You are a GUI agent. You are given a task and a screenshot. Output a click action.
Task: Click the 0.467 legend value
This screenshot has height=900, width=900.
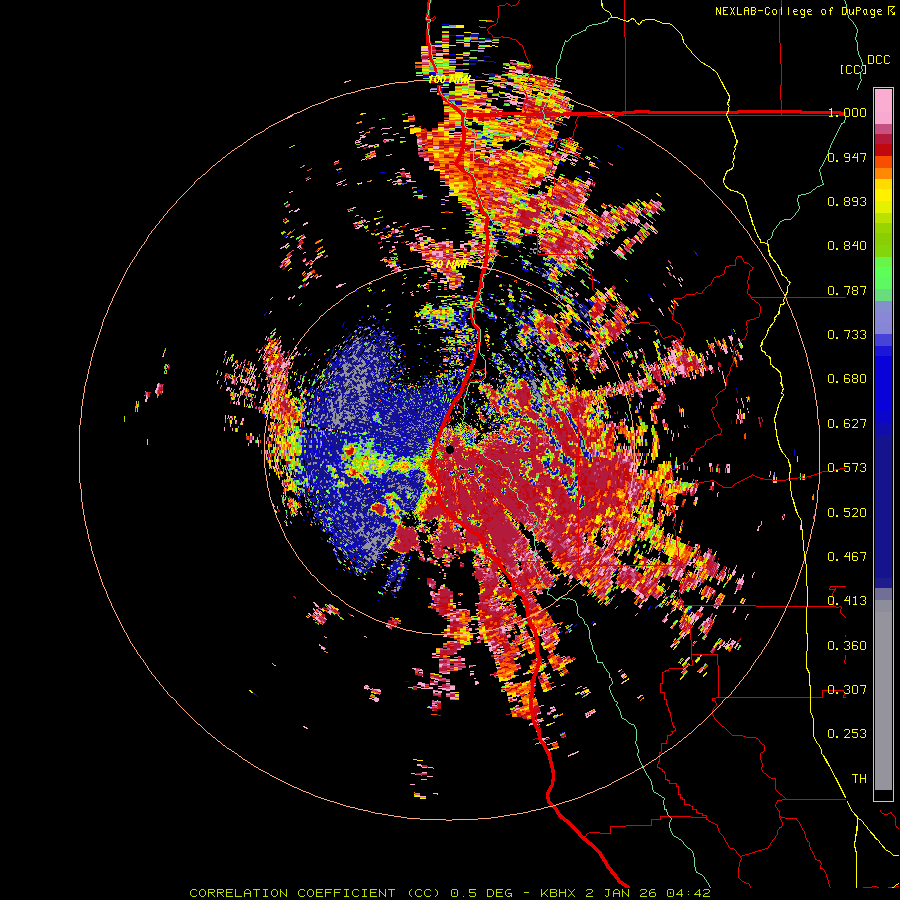click(x=847, y=557)
